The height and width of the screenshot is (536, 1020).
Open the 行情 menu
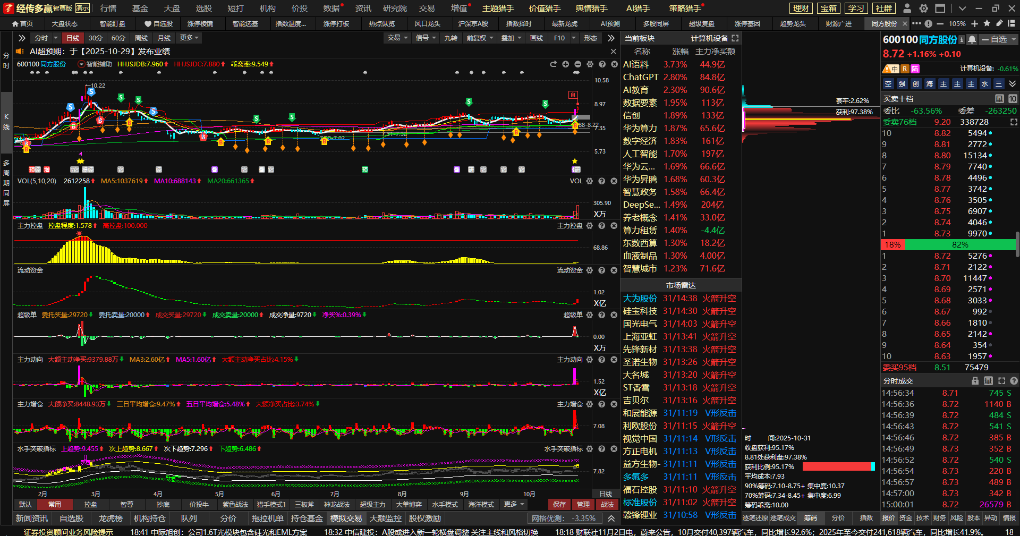tap(108, 8)
